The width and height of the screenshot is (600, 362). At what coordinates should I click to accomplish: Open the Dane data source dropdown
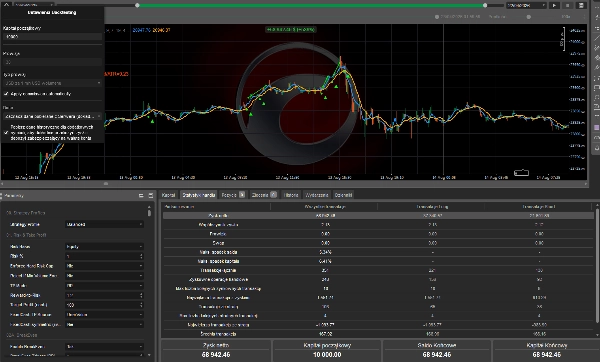point(52,116)
